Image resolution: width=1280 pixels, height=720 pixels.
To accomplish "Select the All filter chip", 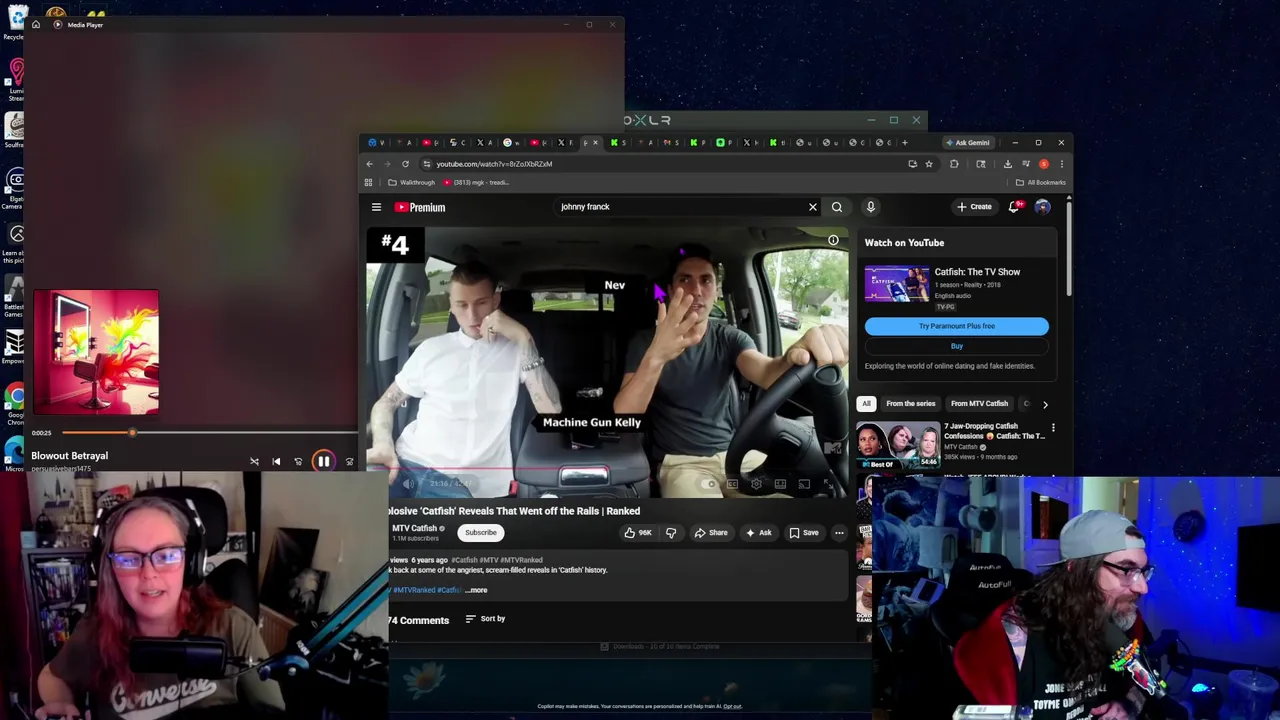I will tap(866, 404).
